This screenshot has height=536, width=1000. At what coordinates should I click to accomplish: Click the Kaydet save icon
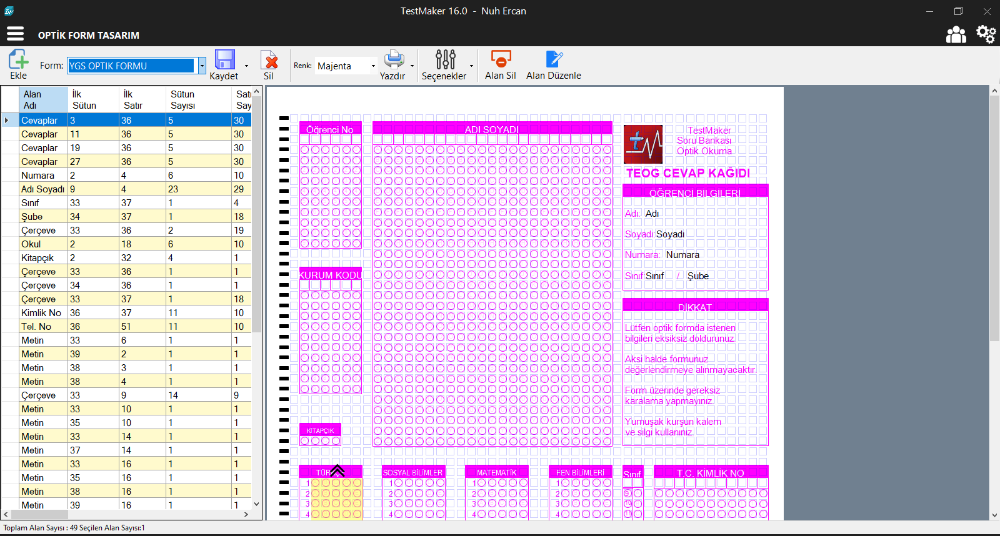click(x=224, y=59)
